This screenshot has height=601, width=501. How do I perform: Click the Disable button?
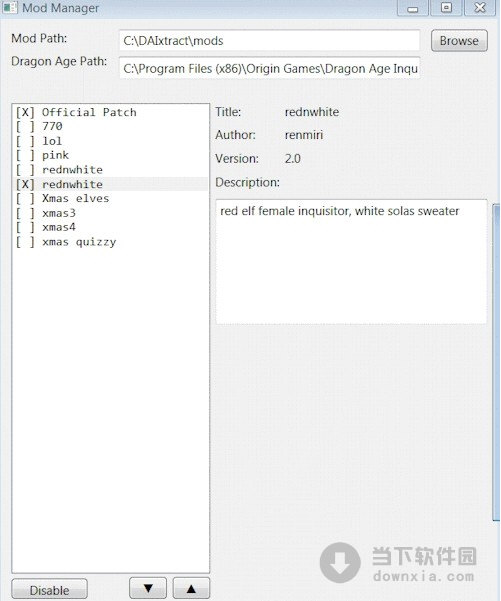(49, 590)
